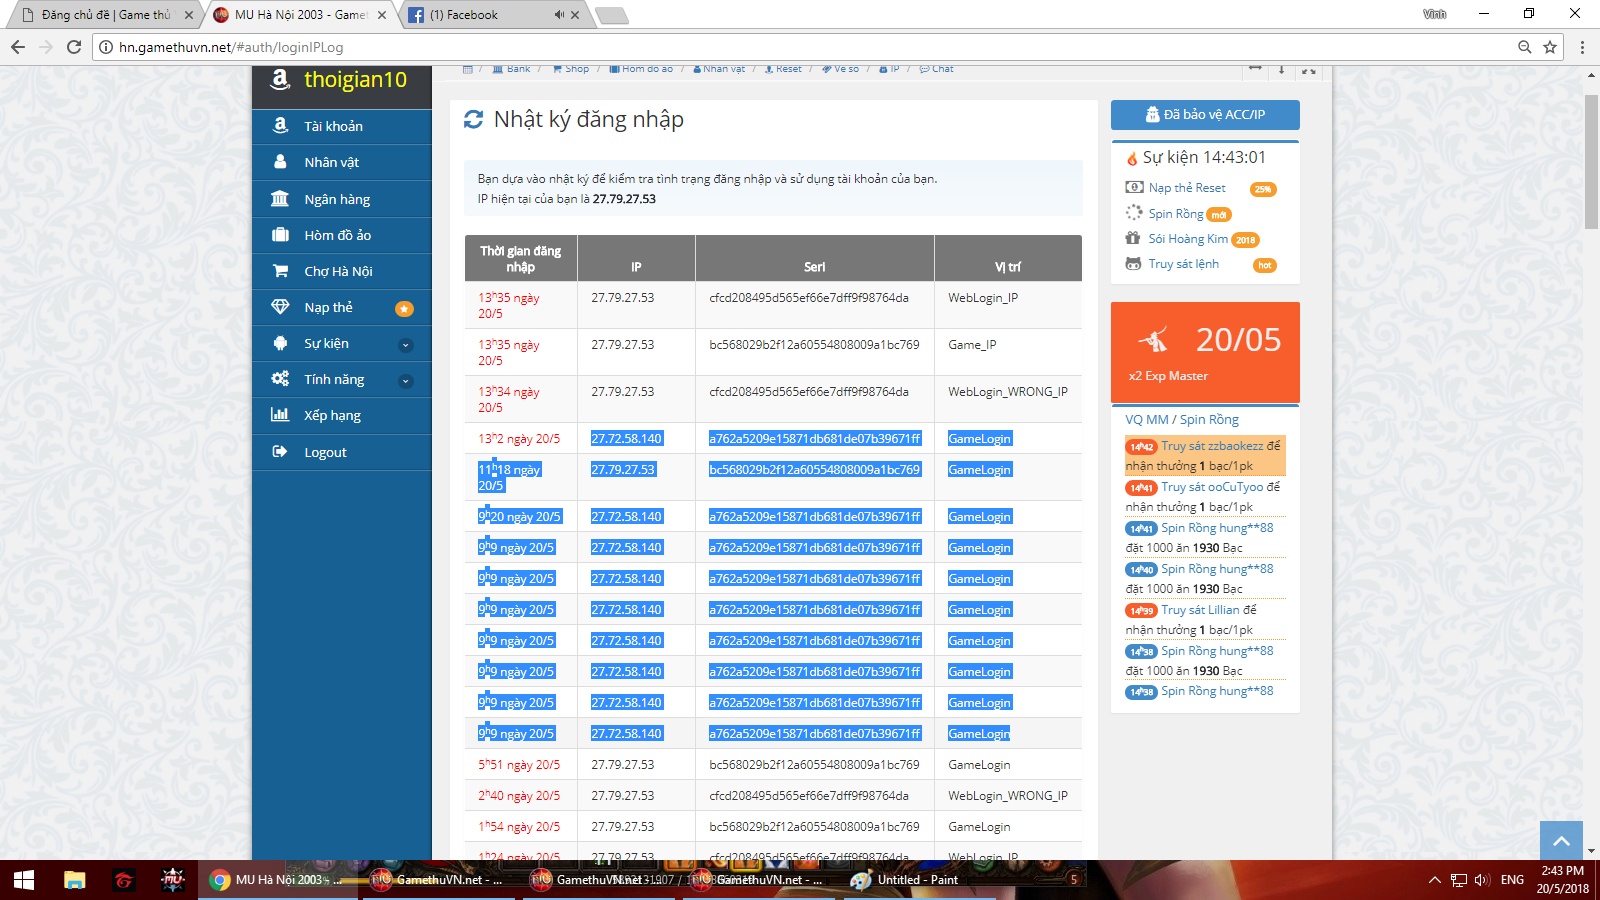The image size is (1600, 900).
Task: Expand the Tính năng submenu chevron
Action: coord(405,381)
